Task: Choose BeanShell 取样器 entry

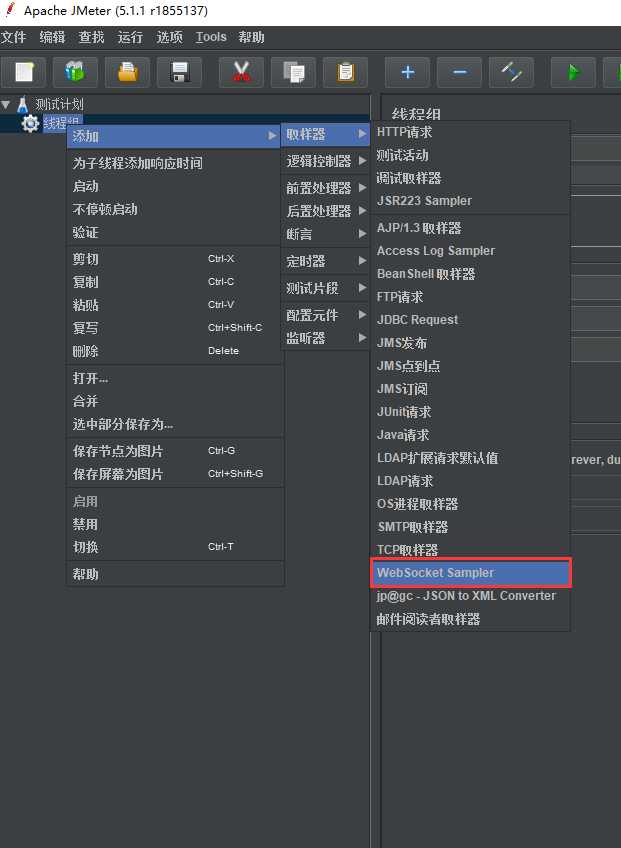Action: 471,274
